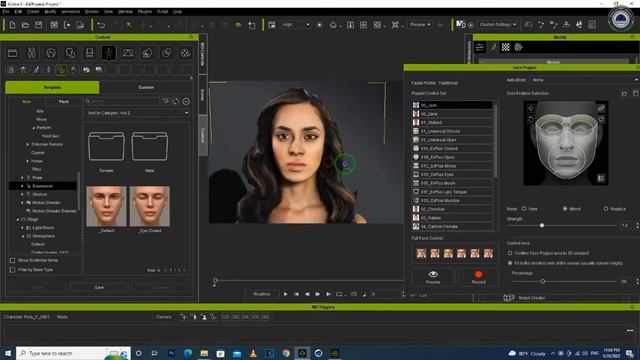
Task: Expand the Motion Director tree node
Action: point(22,202)
